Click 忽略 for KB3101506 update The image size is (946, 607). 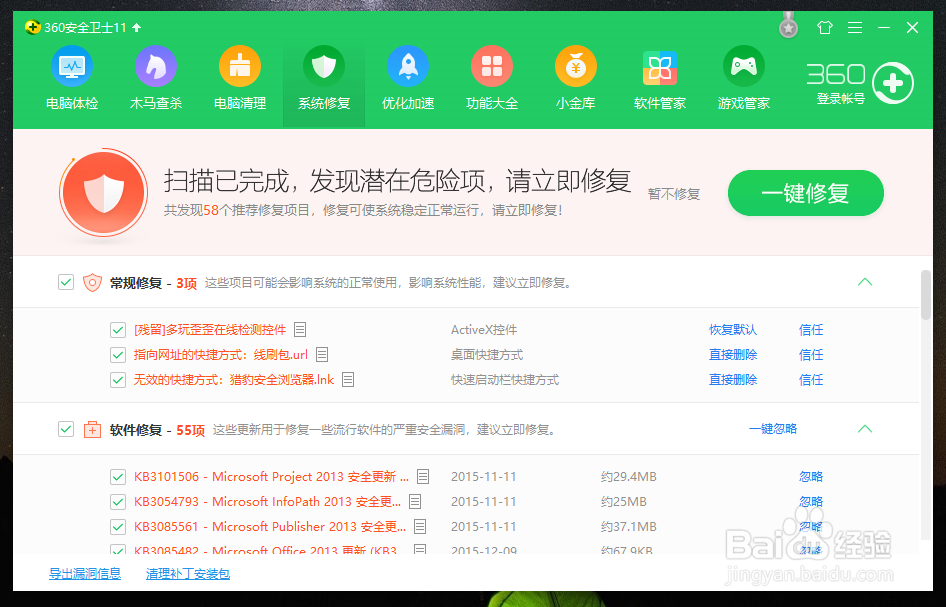coord(811,477)
